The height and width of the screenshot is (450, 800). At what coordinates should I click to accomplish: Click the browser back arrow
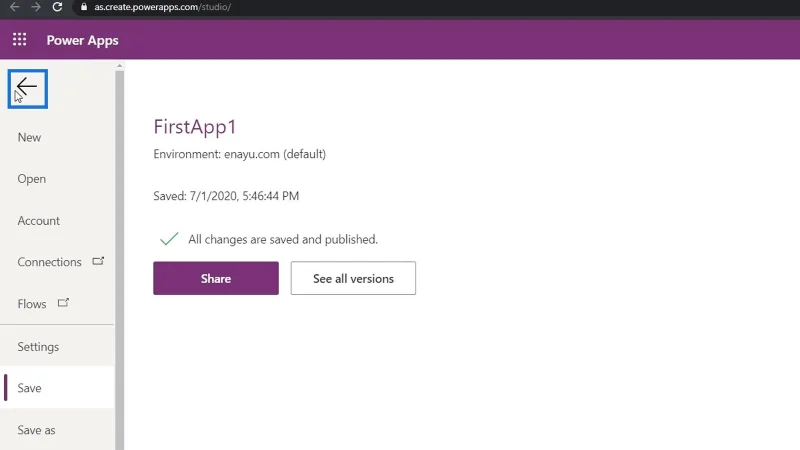click(14, 7)
